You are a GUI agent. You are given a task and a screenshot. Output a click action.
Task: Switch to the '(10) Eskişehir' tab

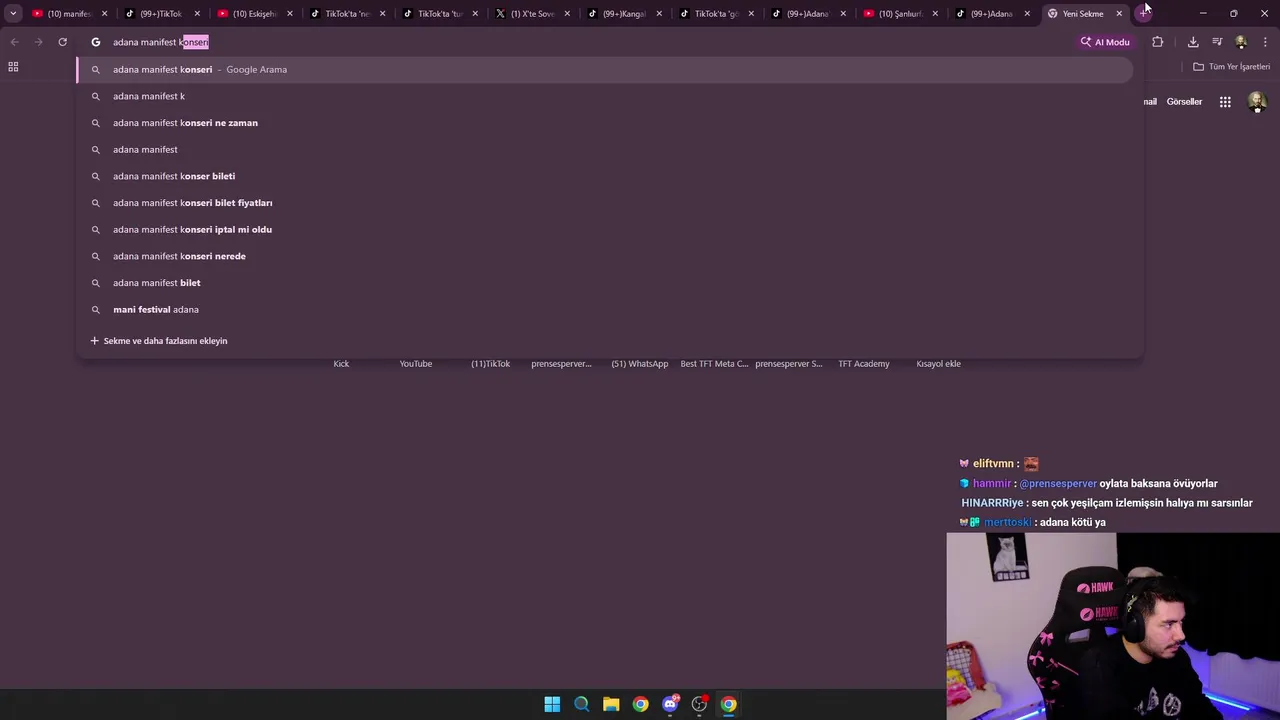(x=253, y=14)
